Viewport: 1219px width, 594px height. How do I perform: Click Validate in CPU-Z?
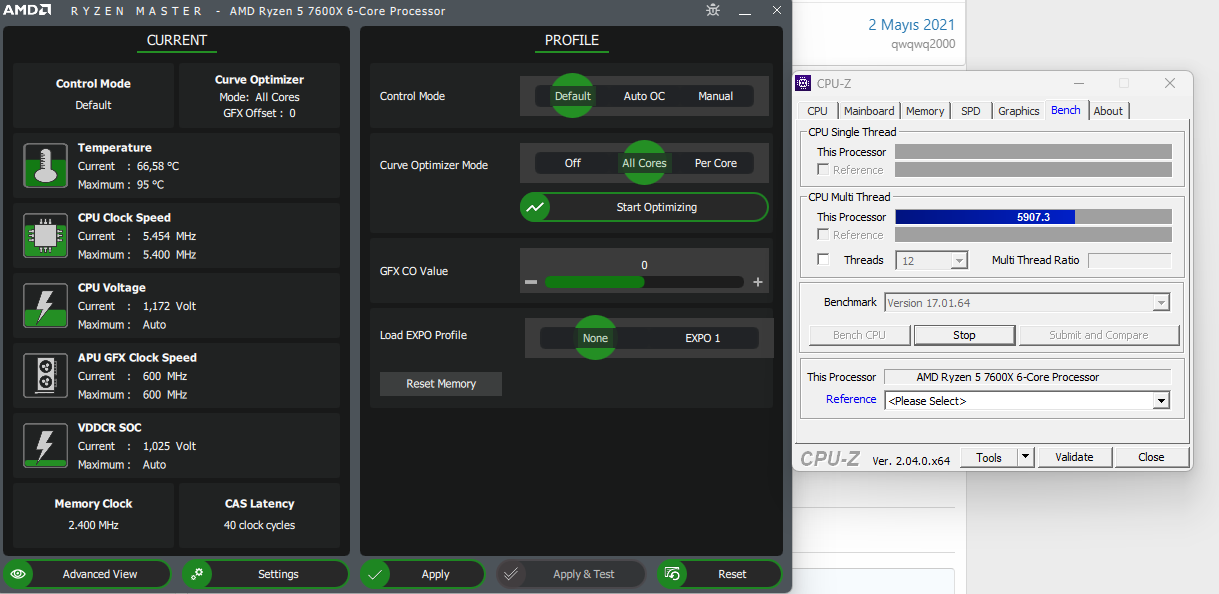(x=1074, y=457)
